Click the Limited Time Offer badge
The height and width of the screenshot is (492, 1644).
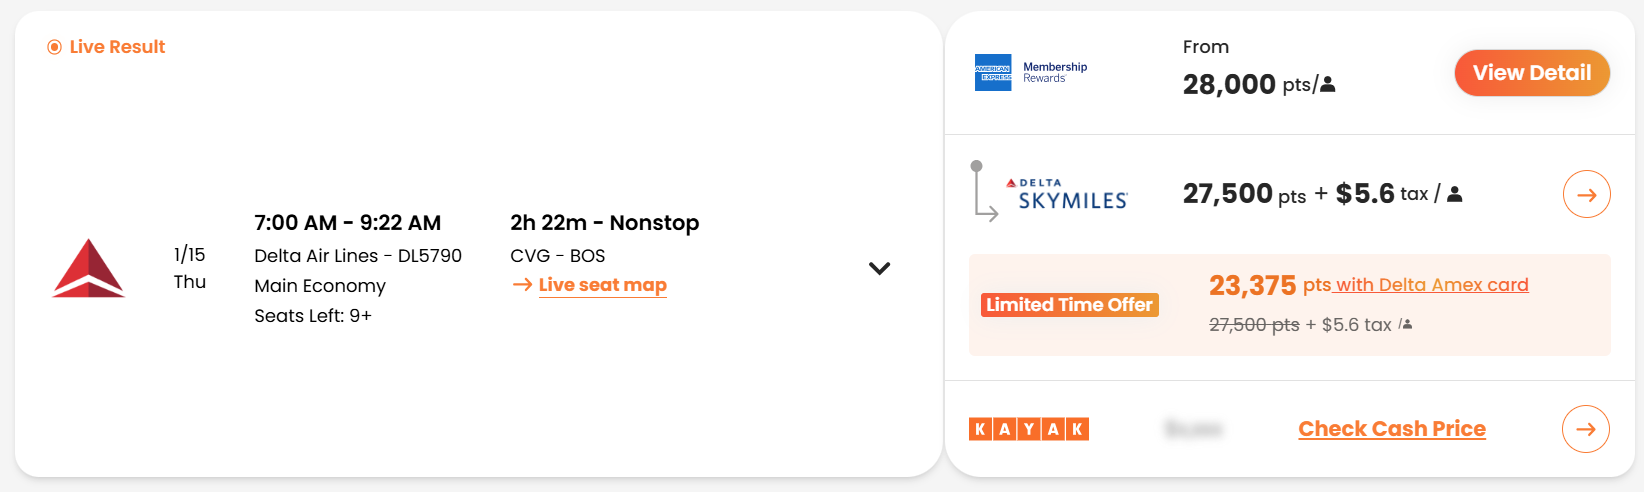(1069, 305)
